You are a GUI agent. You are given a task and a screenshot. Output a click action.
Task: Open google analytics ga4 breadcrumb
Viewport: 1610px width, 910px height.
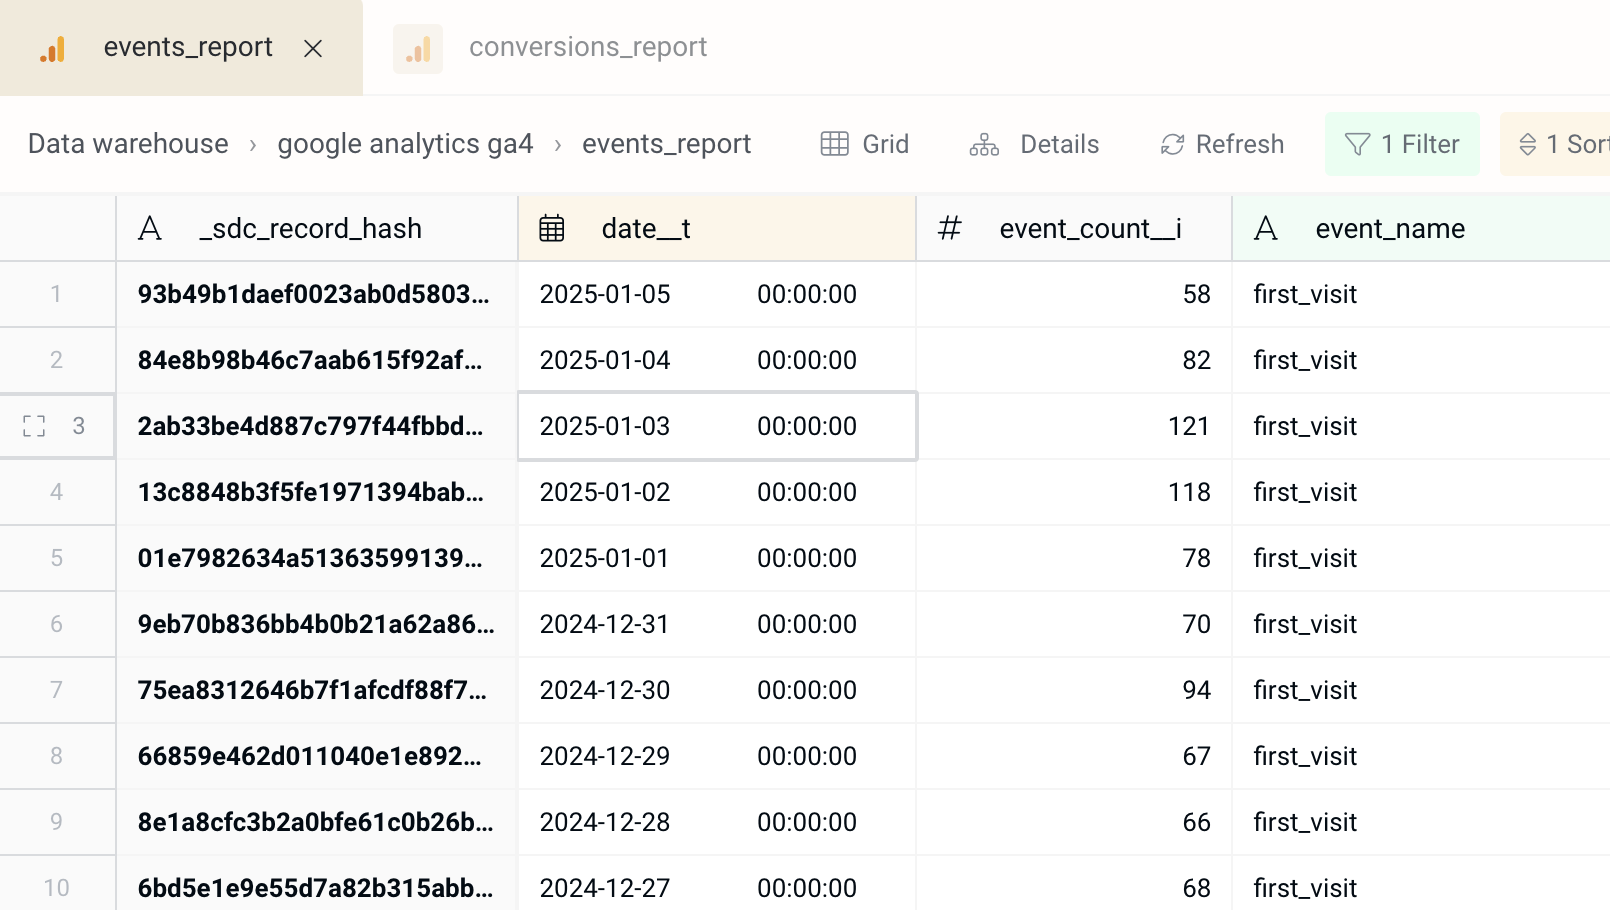pos(405,144)
